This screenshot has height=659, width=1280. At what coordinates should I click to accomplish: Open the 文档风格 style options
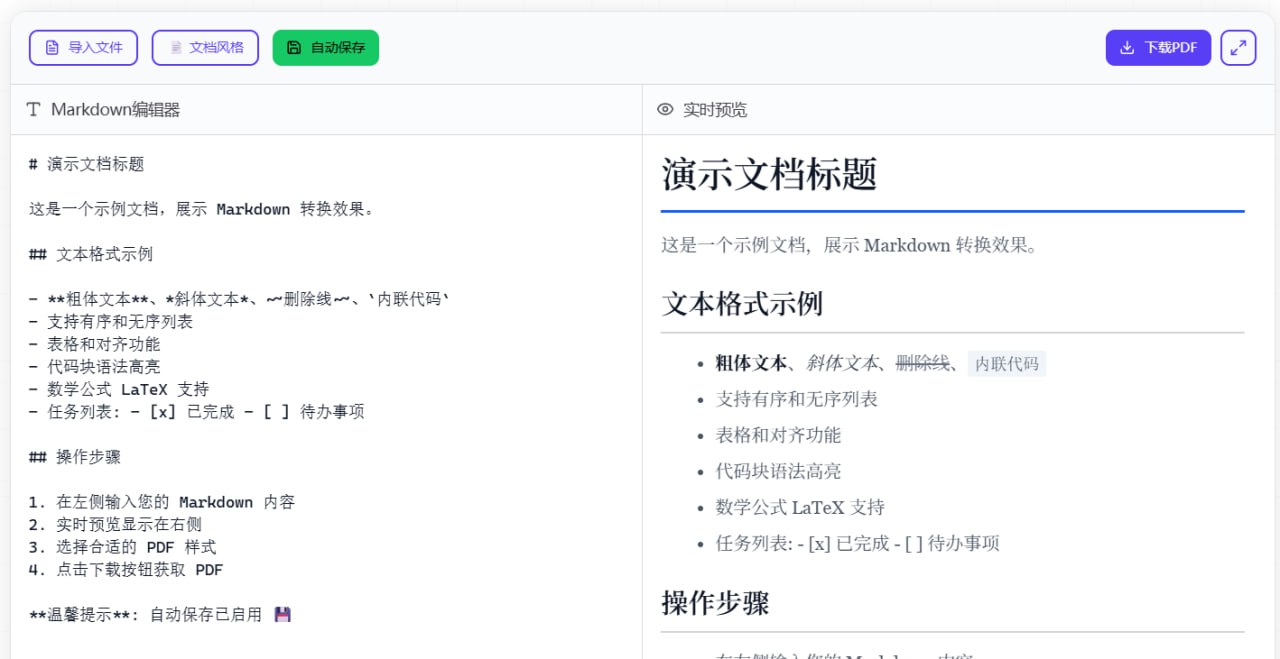click(205, 48)
